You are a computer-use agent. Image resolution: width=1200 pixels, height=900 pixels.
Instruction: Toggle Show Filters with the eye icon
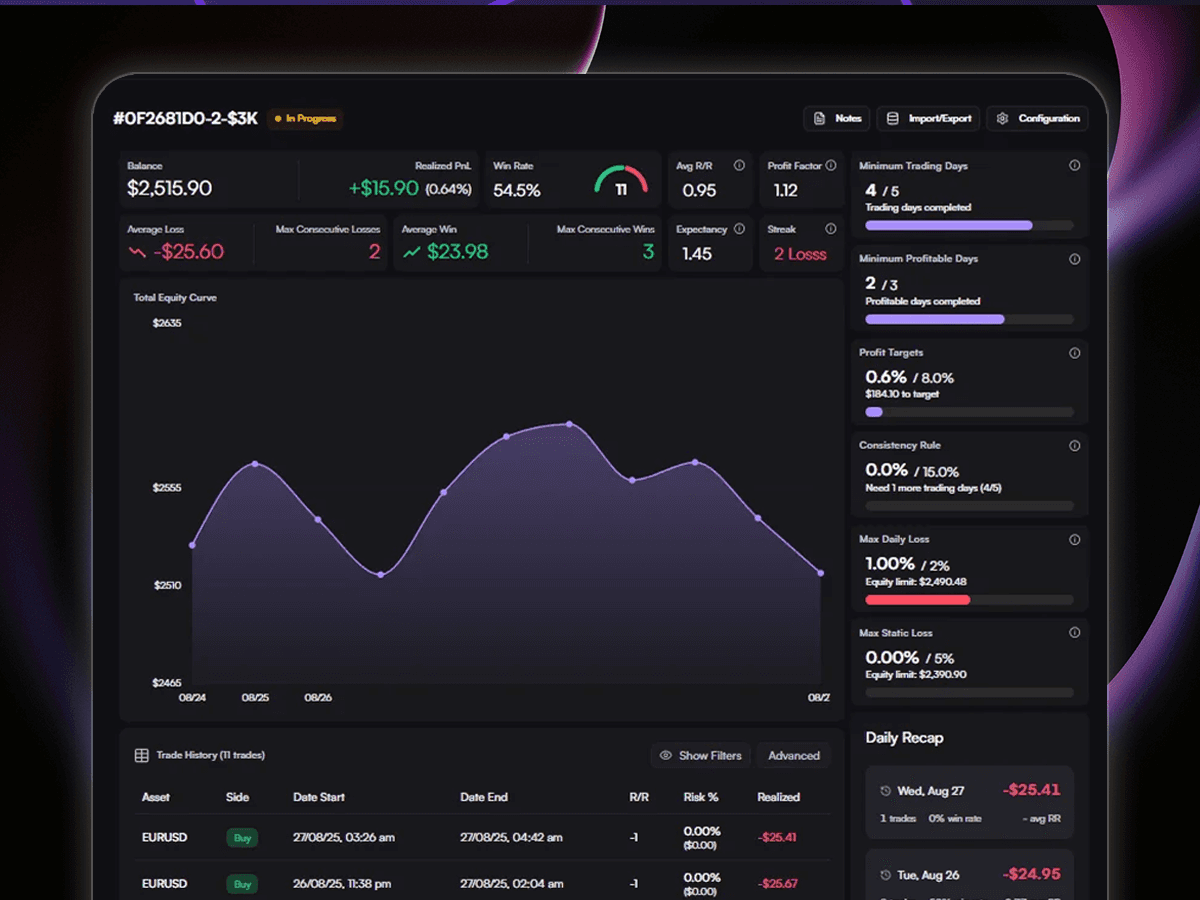[700, 756]
